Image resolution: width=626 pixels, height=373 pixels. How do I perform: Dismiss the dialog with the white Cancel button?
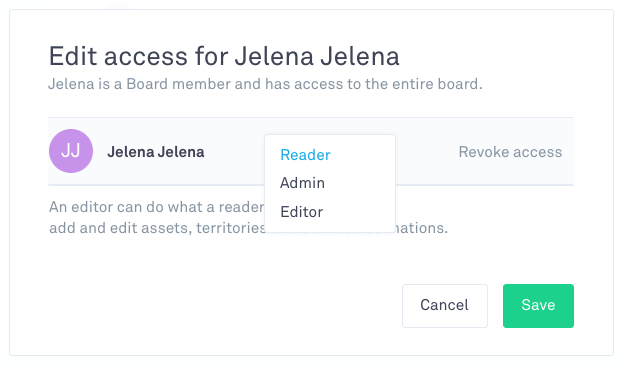point(445,306)
